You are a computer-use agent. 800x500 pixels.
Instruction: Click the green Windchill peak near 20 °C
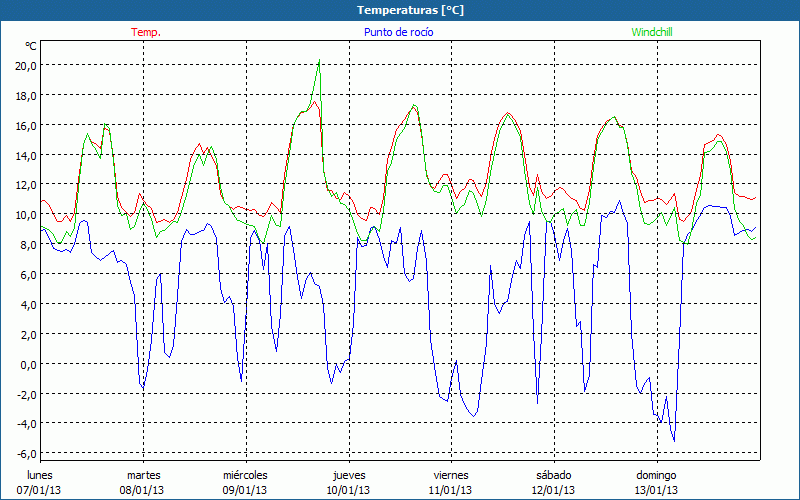(319, 61)
